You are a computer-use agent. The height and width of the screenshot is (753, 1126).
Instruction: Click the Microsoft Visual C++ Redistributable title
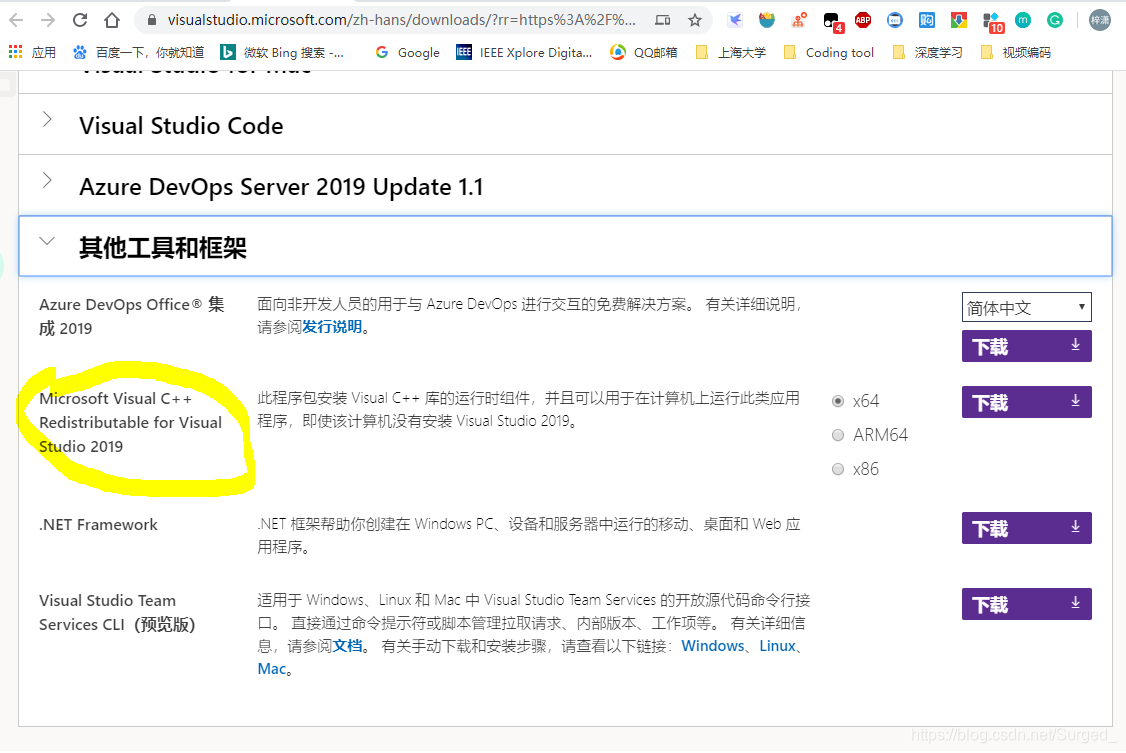(131, 422)
